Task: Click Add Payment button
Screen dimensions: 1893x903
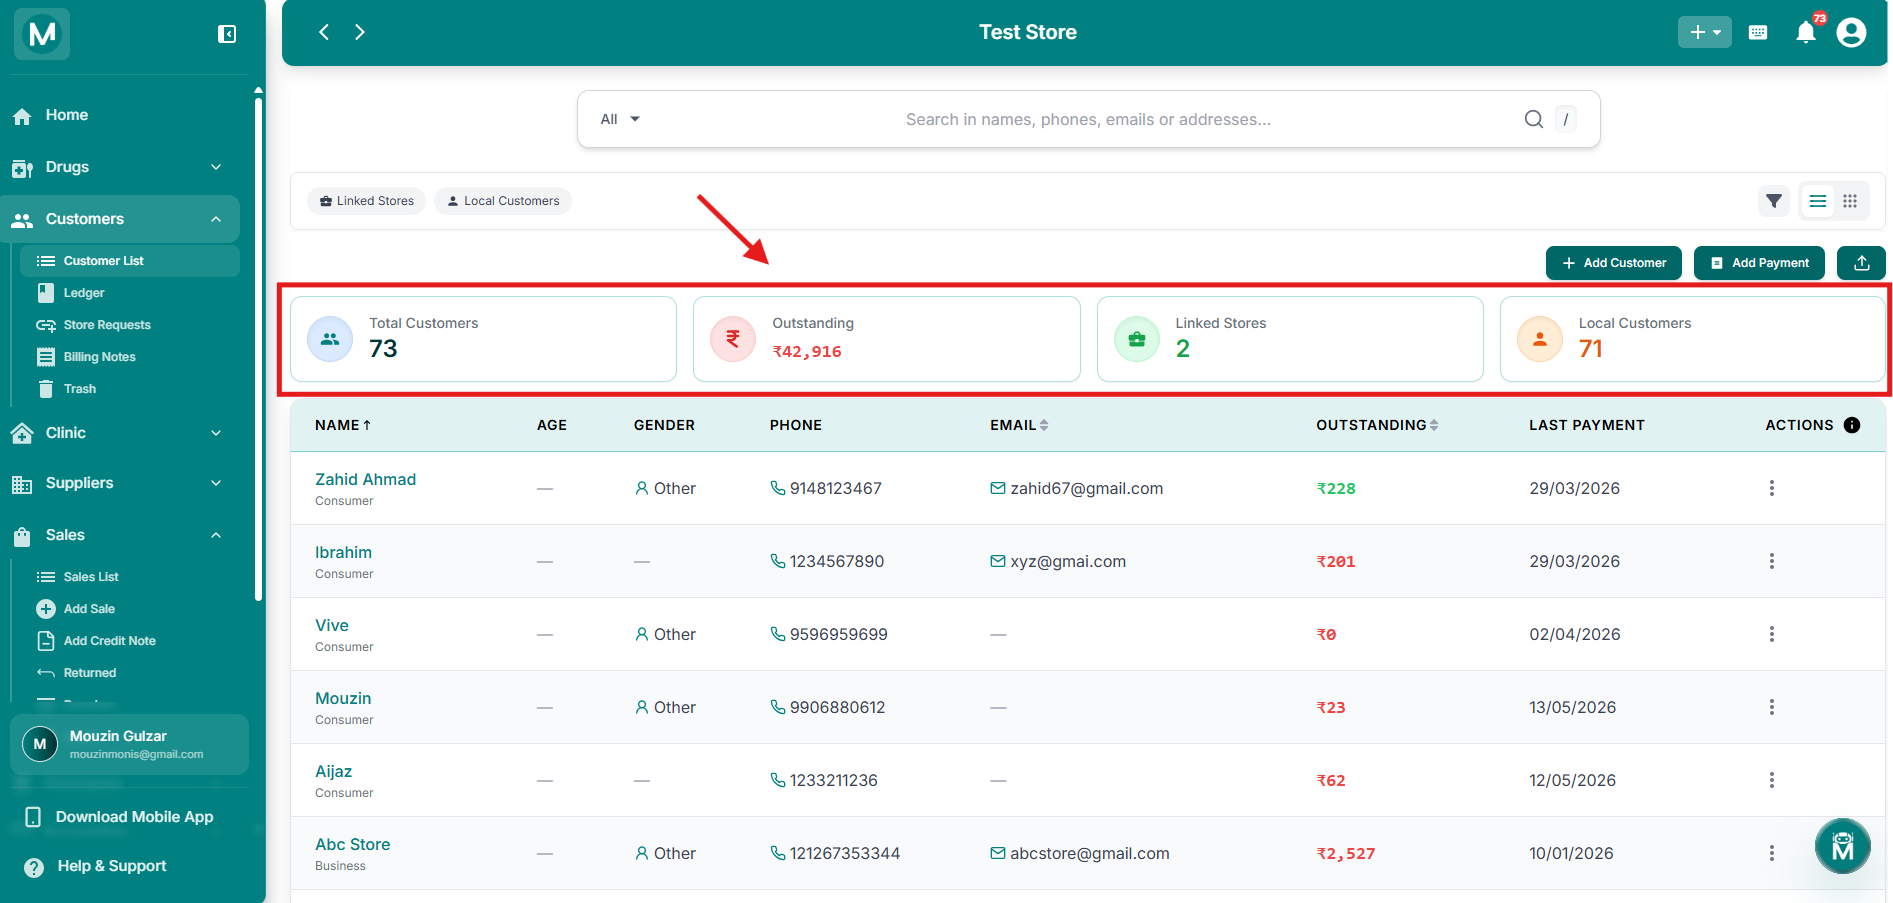Action: pyautogui.click(x=1759, y=263)
